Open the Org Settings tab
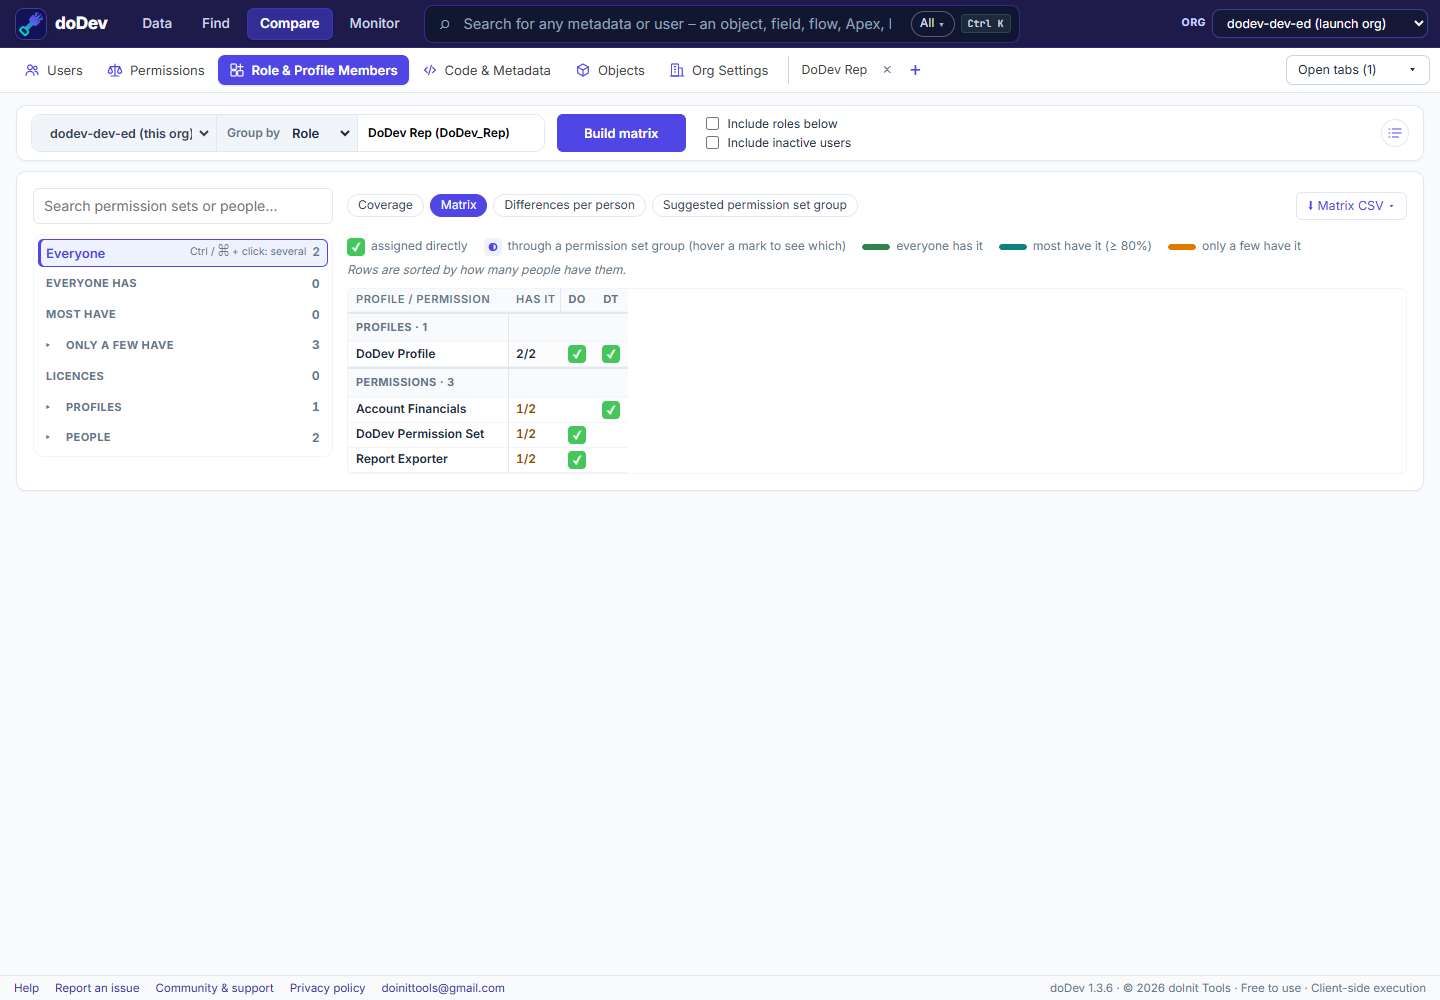 coord(719,70)
